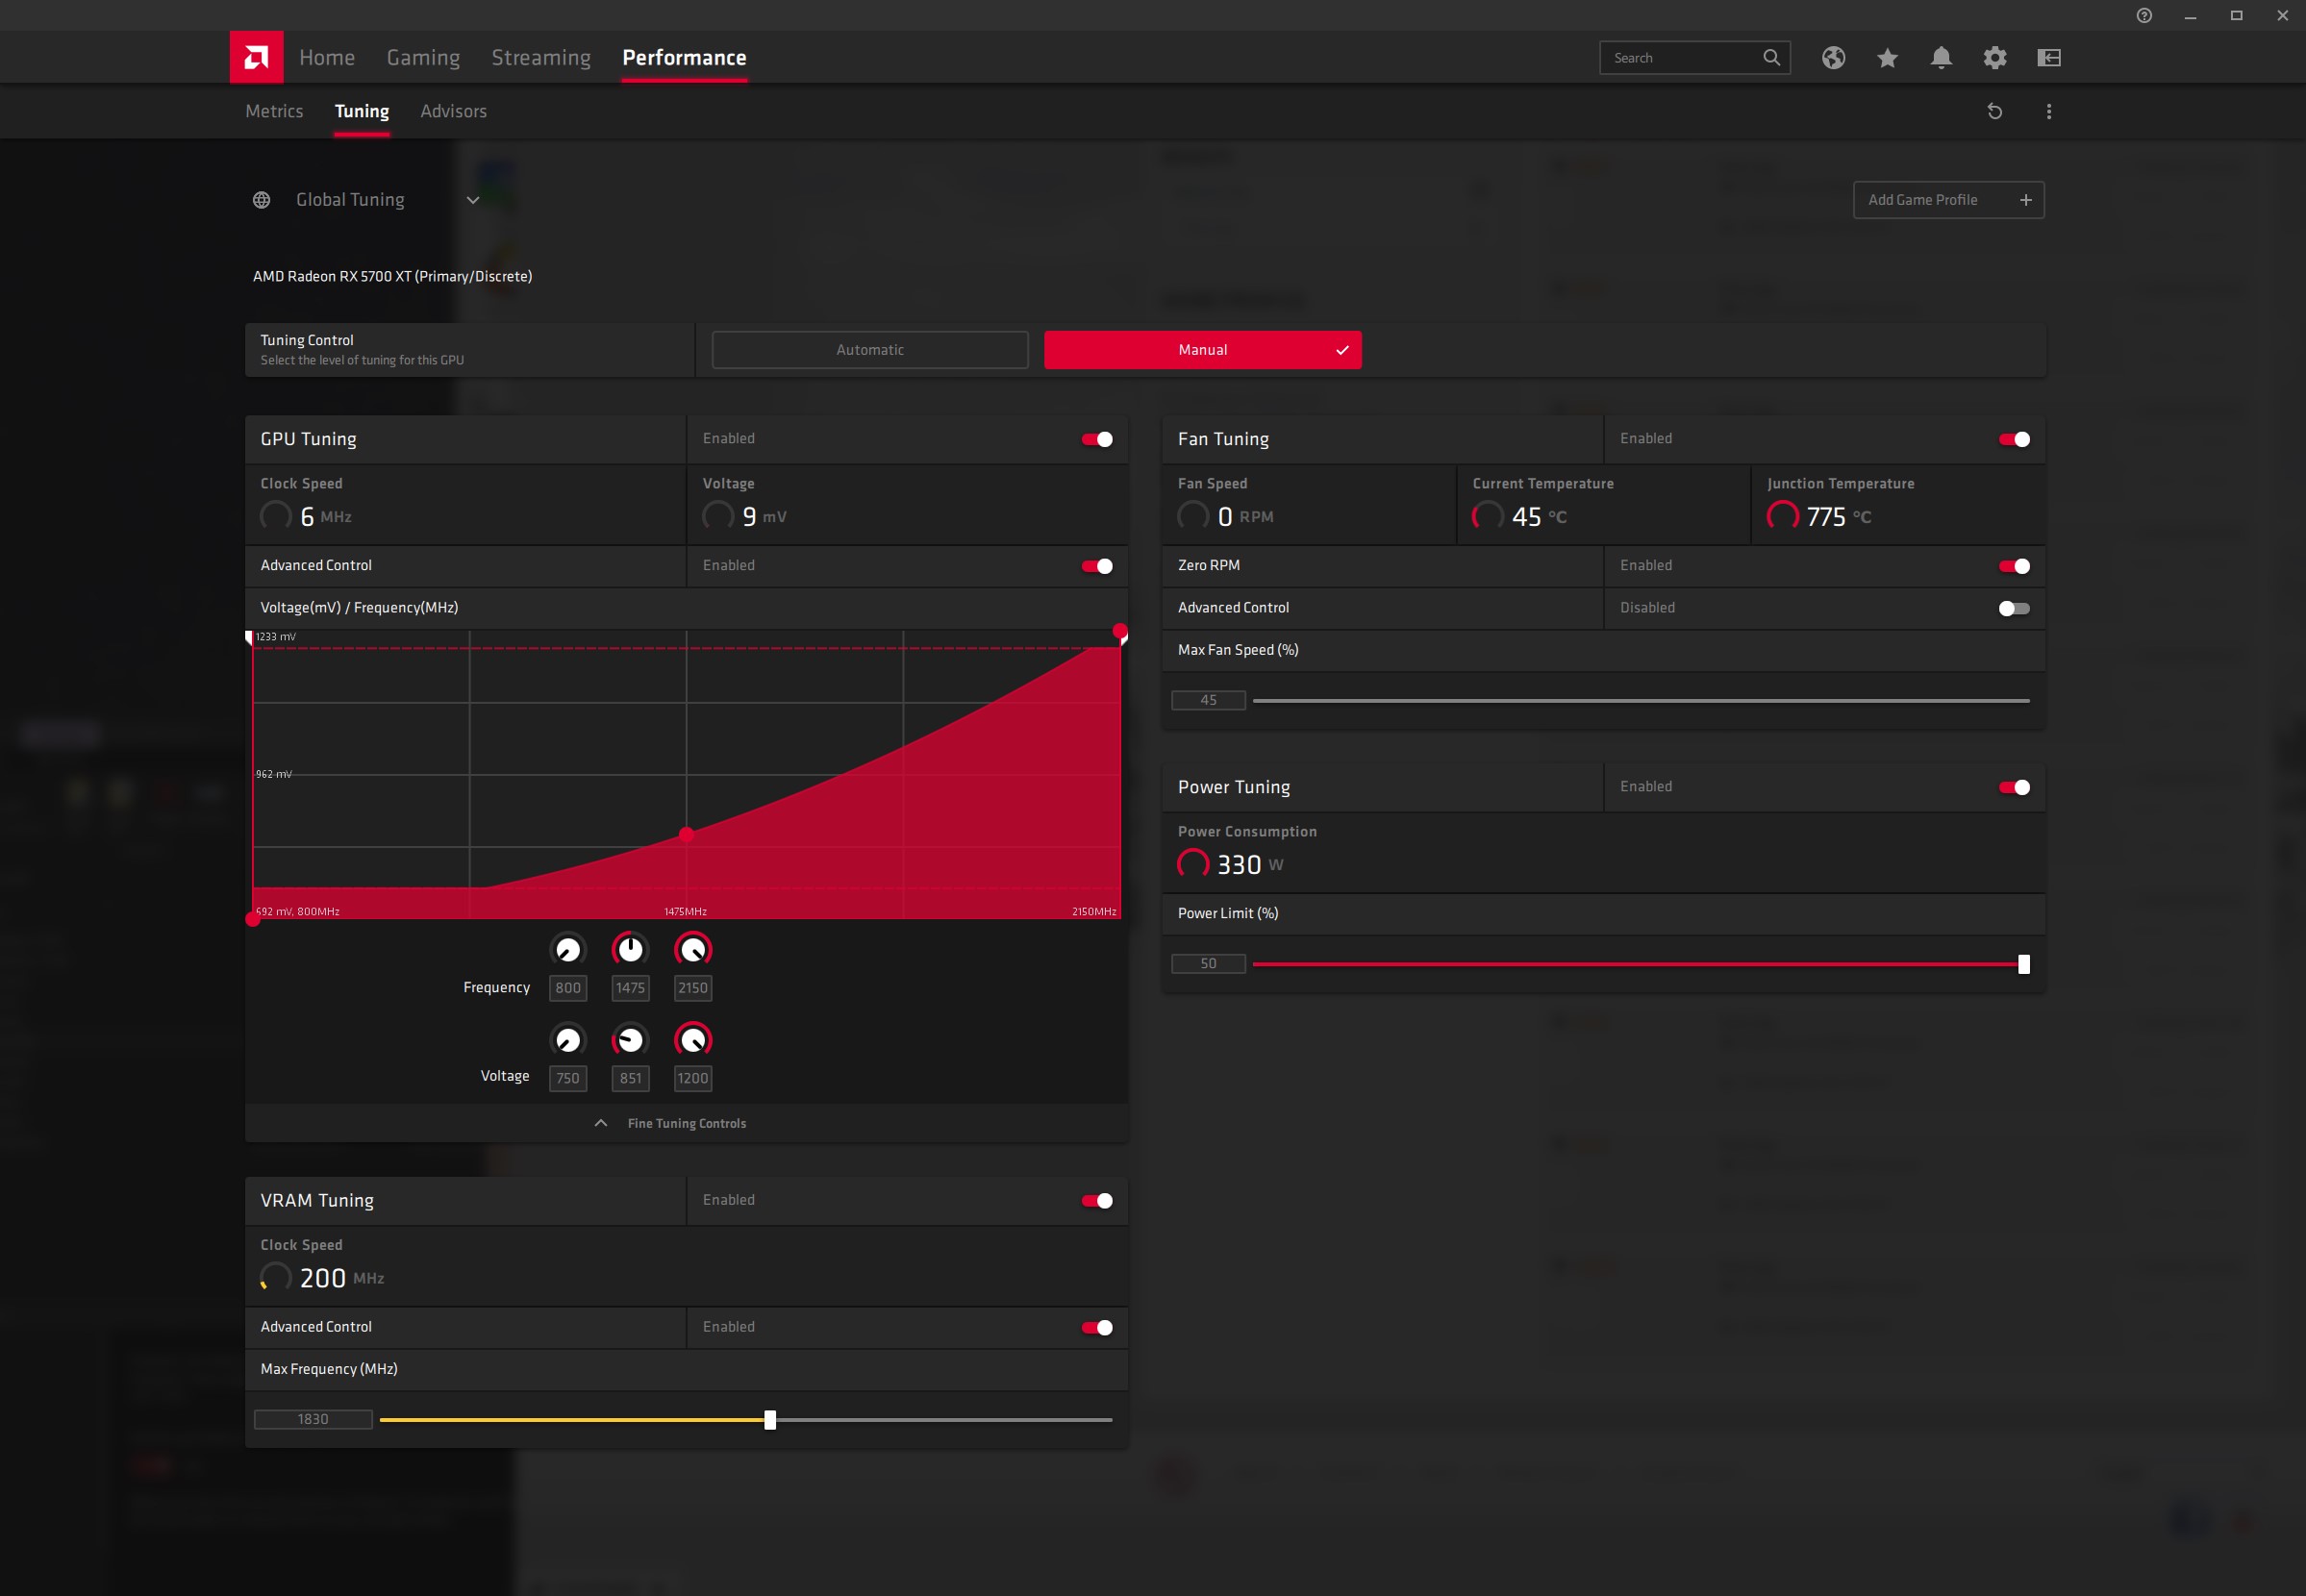The height and width of the screenshot is (1596, 2306).
Task: Toggle VRAM Tuning Advanced Control
Action: point(1097,1328)
